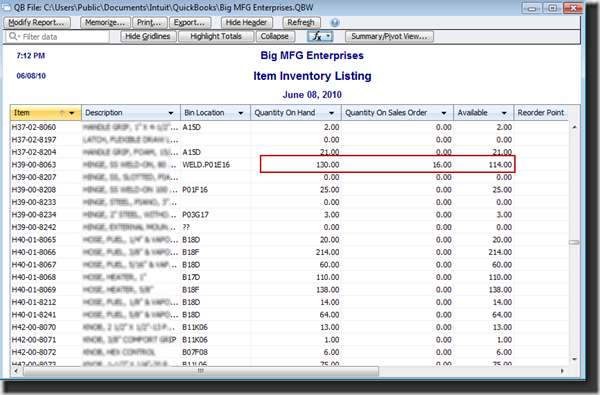Select item H39-00-8207

pos(34,177)
